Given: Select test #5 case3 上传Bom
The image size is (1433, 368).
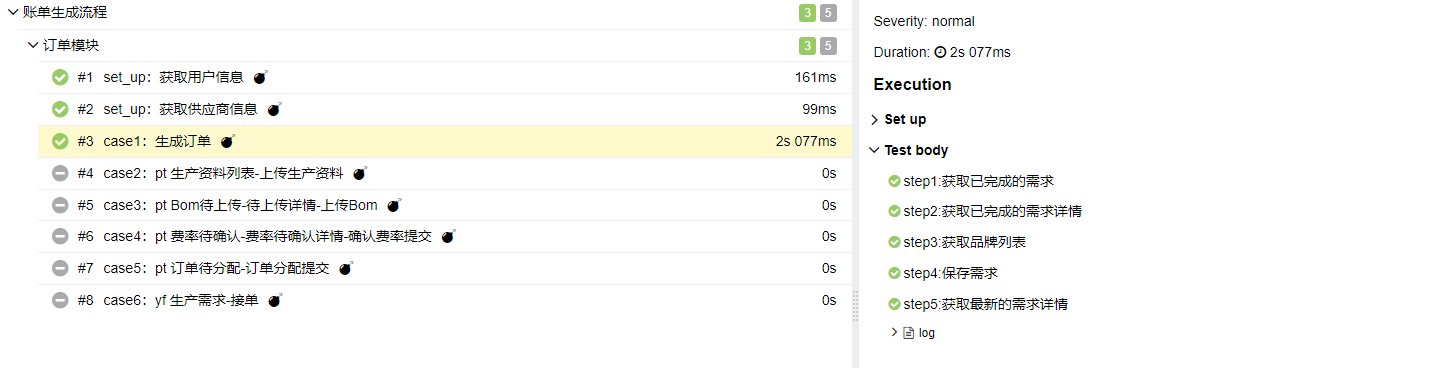Looking at the screenshot, I should click(444, 205).
